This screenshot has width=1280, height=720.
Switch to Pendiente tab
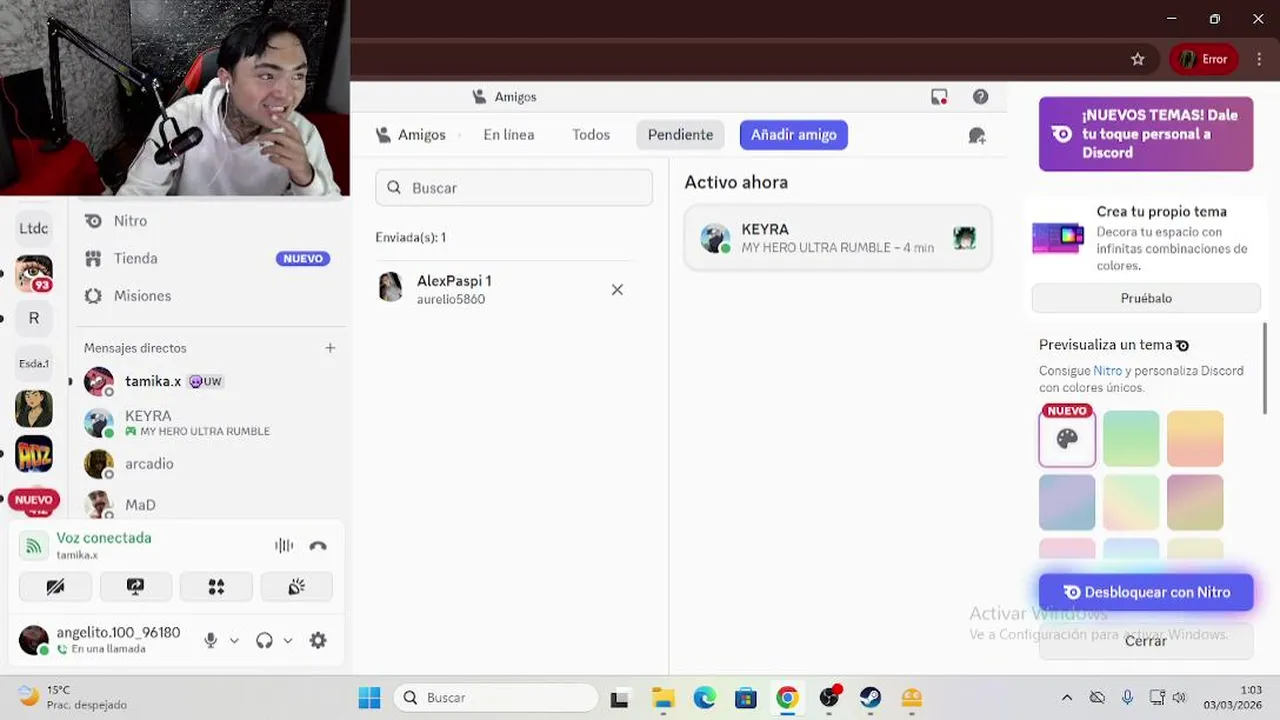tap(680, 135)
